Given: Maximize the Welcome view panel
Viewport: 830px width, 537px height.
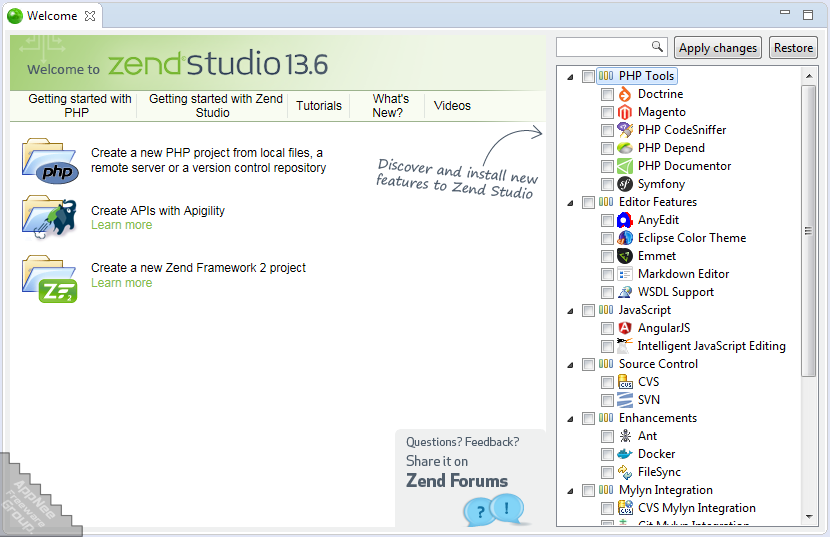Looking at the screenshot, I should pyautogui.click(x=808, y=15).
